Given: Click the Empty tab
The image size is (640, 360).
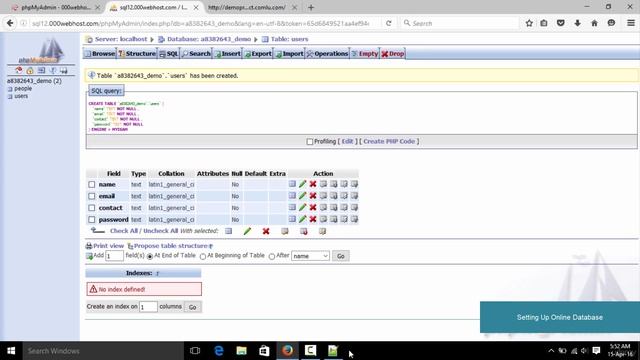Looking at the screenshot, I should point(365,53).
